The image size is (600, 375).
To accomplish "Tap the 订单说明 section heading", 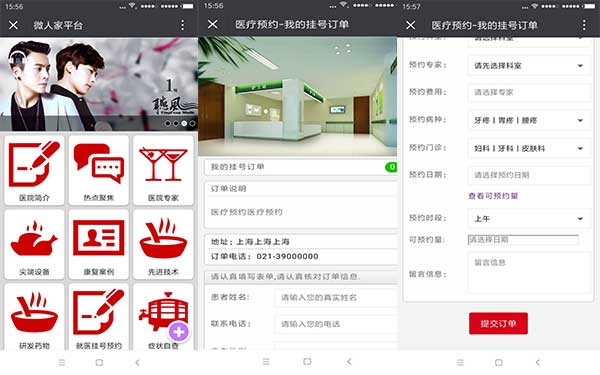I will click(228, 189).
